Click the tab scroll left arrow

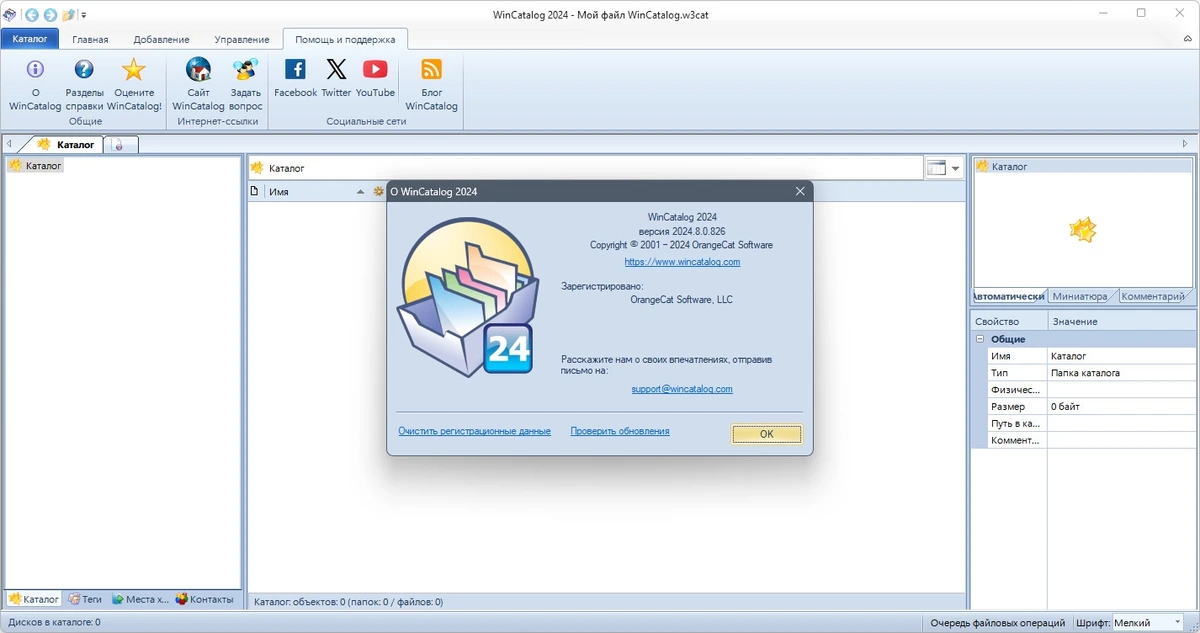pos(9,145)
